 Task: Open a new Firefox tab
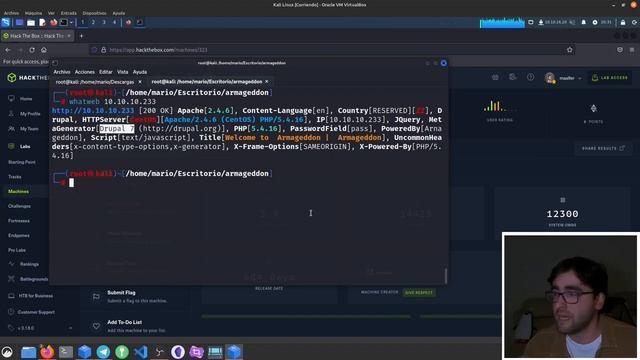[x=81, y=36]
